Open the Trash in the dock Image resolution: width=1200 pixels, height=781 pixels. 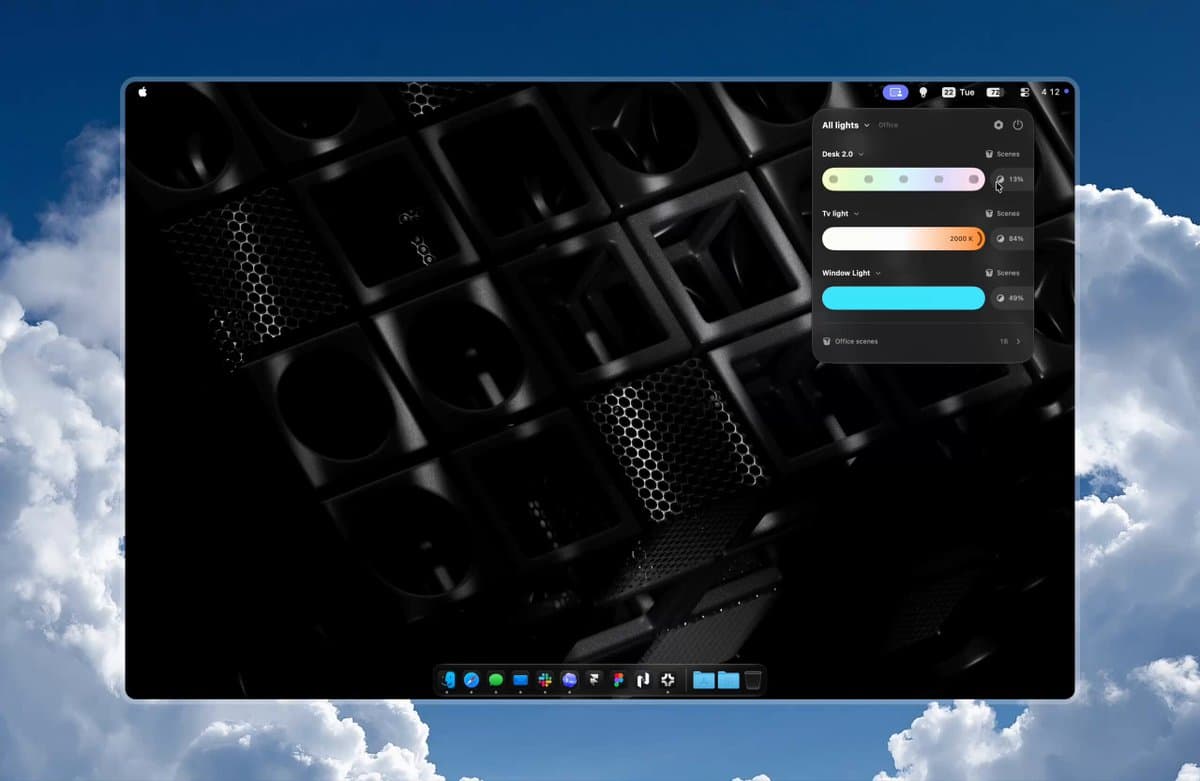pos(753,680)
